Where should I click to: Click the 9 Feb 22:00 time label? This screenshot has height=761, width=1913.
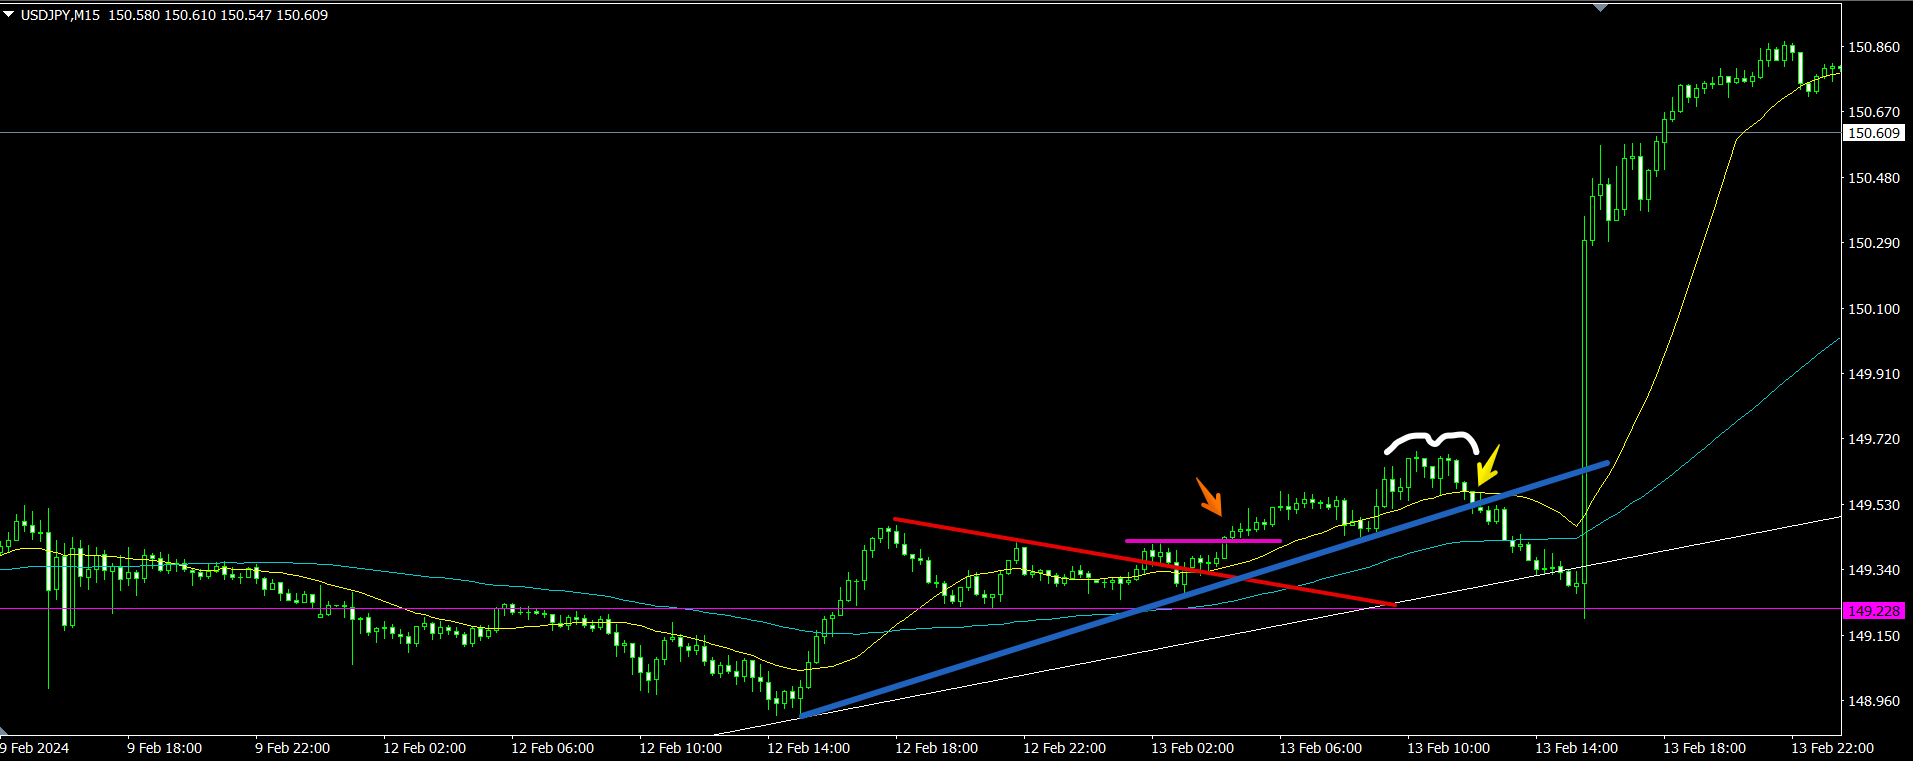293,748
